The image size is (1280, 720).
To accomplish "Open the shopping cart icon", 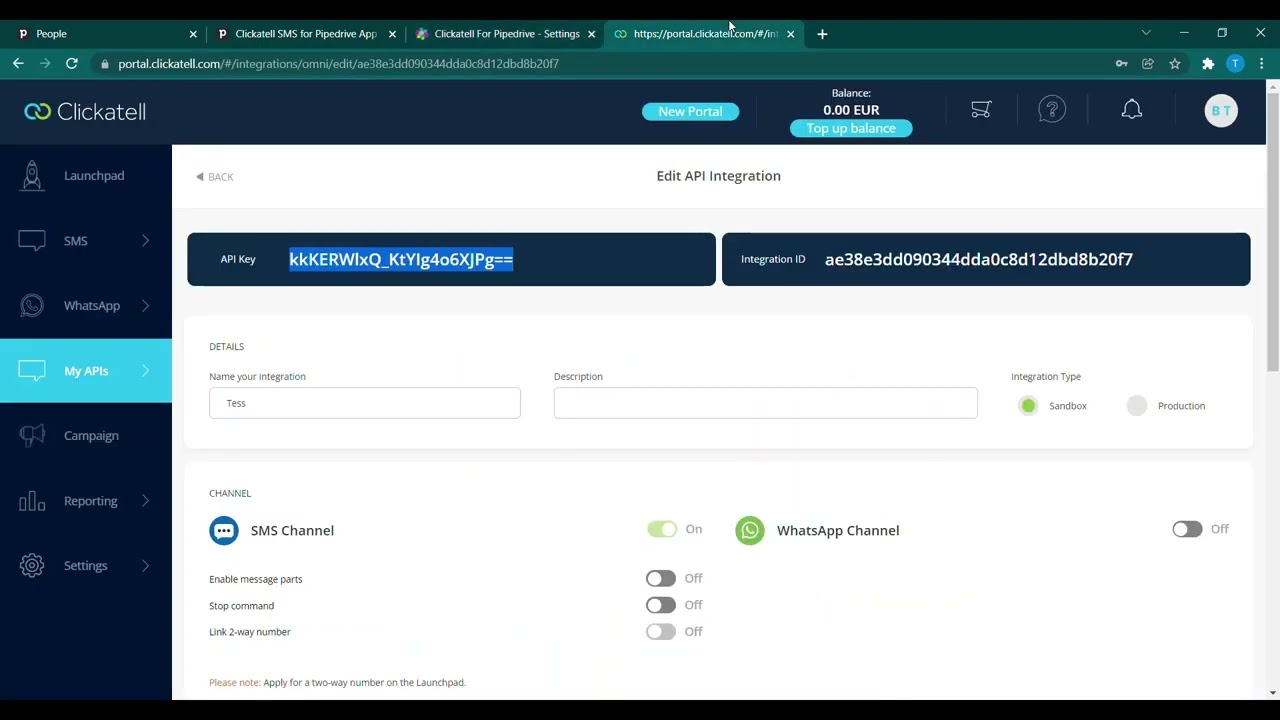I will 981,110.
